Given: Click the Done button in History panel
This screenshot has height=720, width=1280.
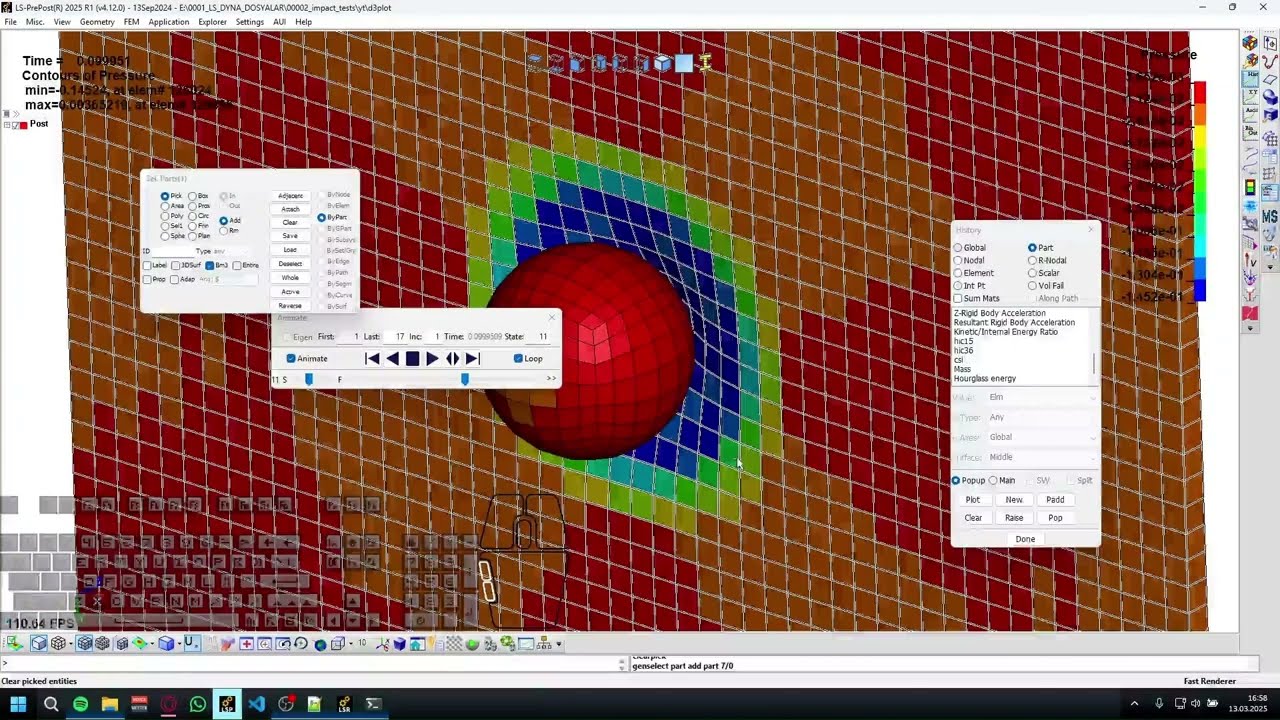Looking at the screenshot, I should click(1025, 539).
